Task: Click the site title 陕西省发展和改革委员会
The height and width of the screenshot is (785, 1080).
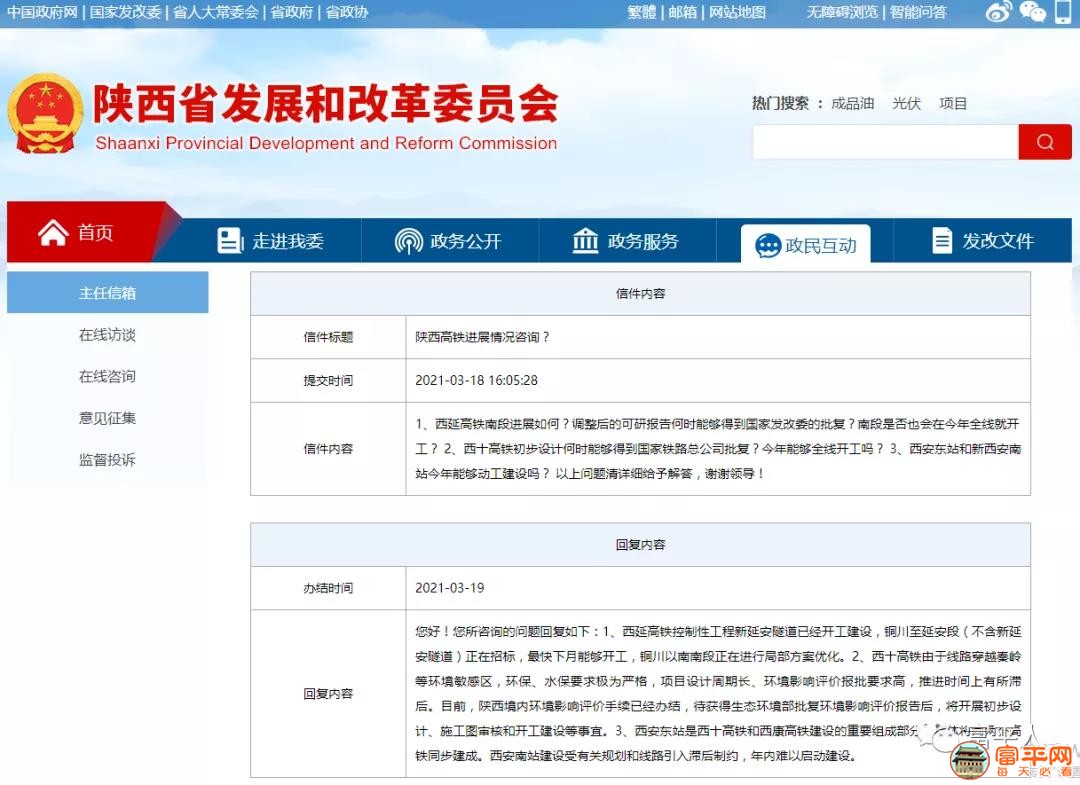Action: pyautogui.click(x=325, y=103)
